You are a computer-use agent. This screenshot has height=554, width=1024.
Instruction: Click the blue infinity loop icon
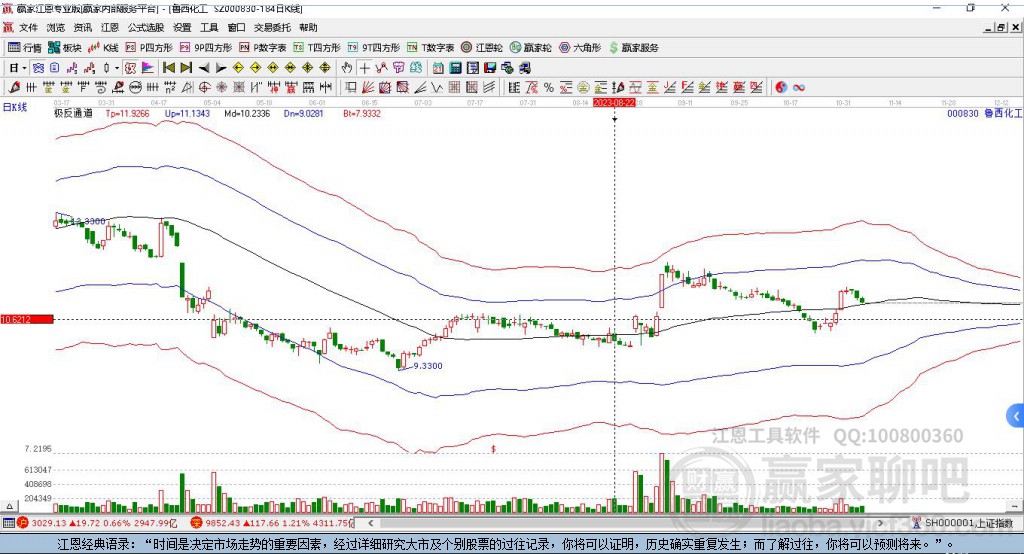point(799,88)
